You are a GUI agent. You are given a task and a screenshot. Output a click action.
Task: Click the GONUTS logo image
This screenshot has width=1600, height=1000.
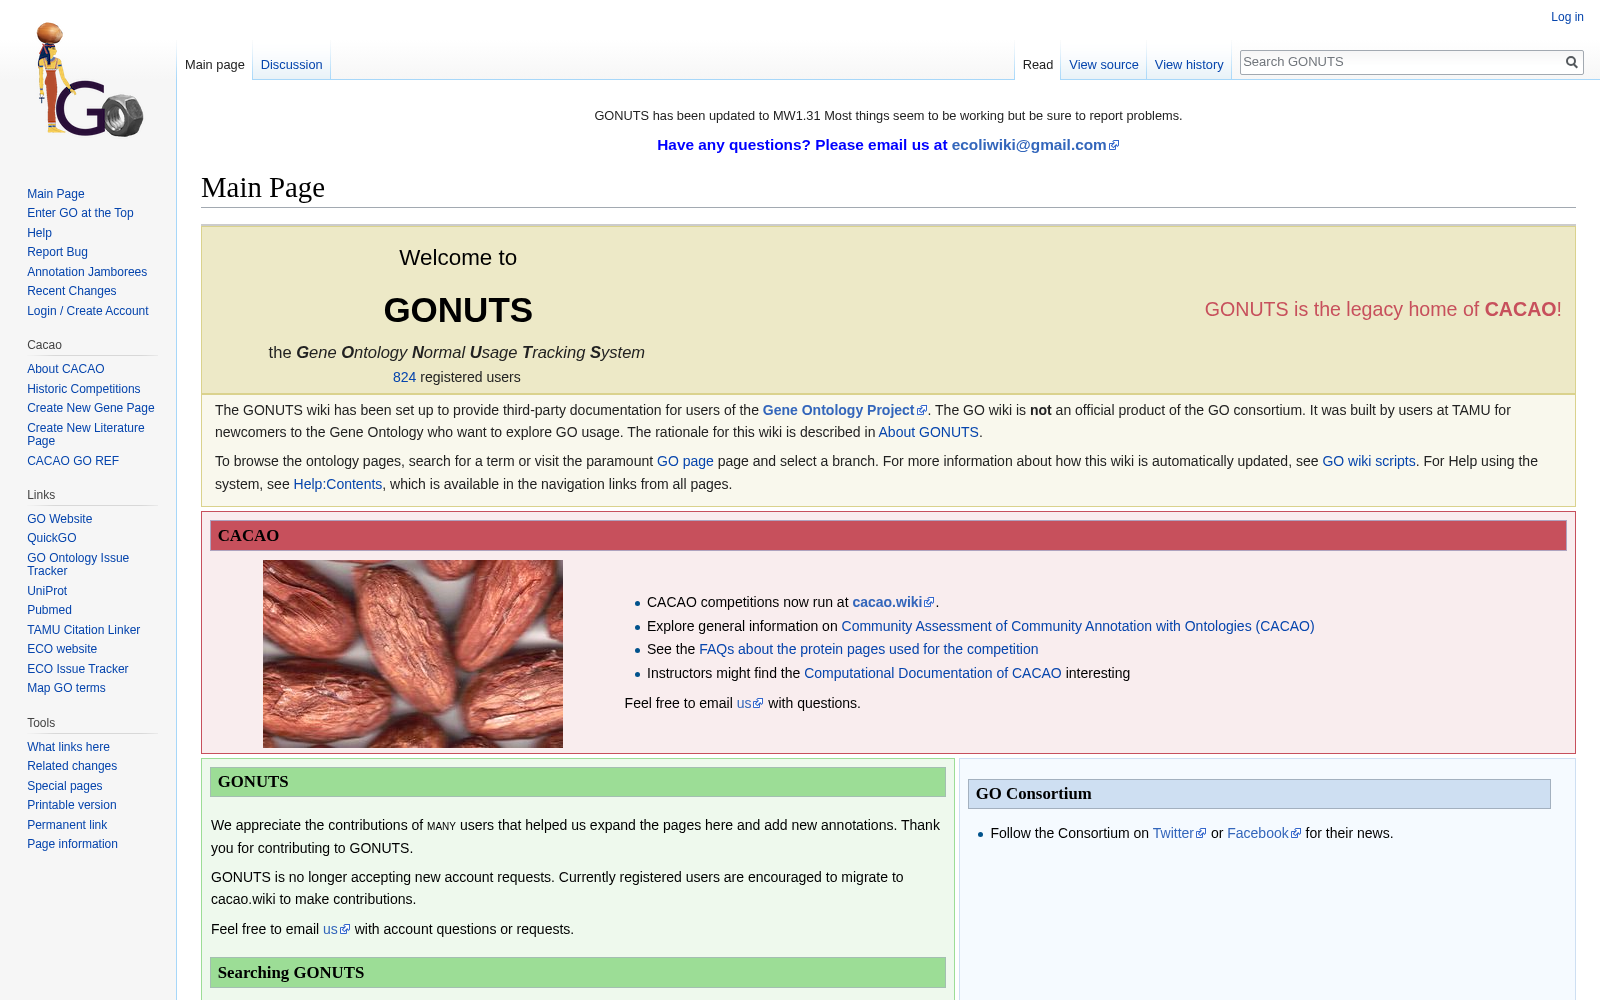coord(88,80)
